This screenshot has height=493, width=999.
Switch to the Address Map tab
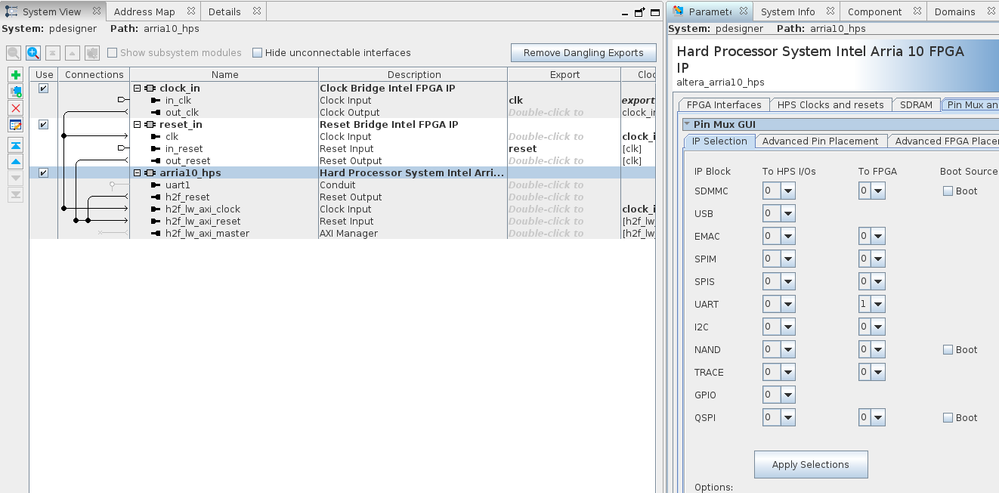click(144, 11)
